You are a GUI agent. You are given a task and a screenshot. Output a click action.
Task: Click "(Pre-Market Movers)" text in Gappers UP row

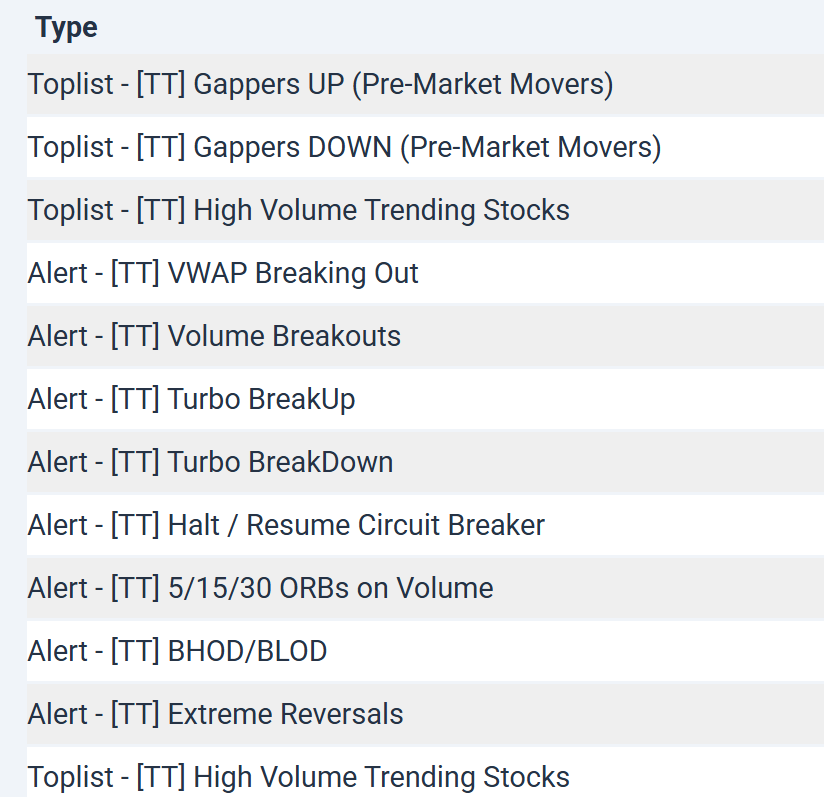click(482, 84)
